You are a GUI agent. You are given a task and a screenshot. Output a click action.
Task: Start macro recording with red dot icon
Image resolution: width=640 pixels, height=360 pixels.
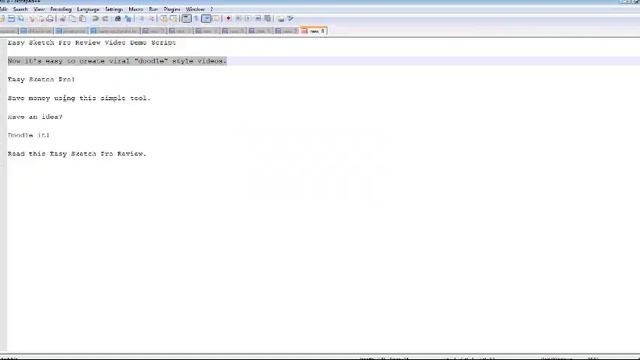coord(228,19)
